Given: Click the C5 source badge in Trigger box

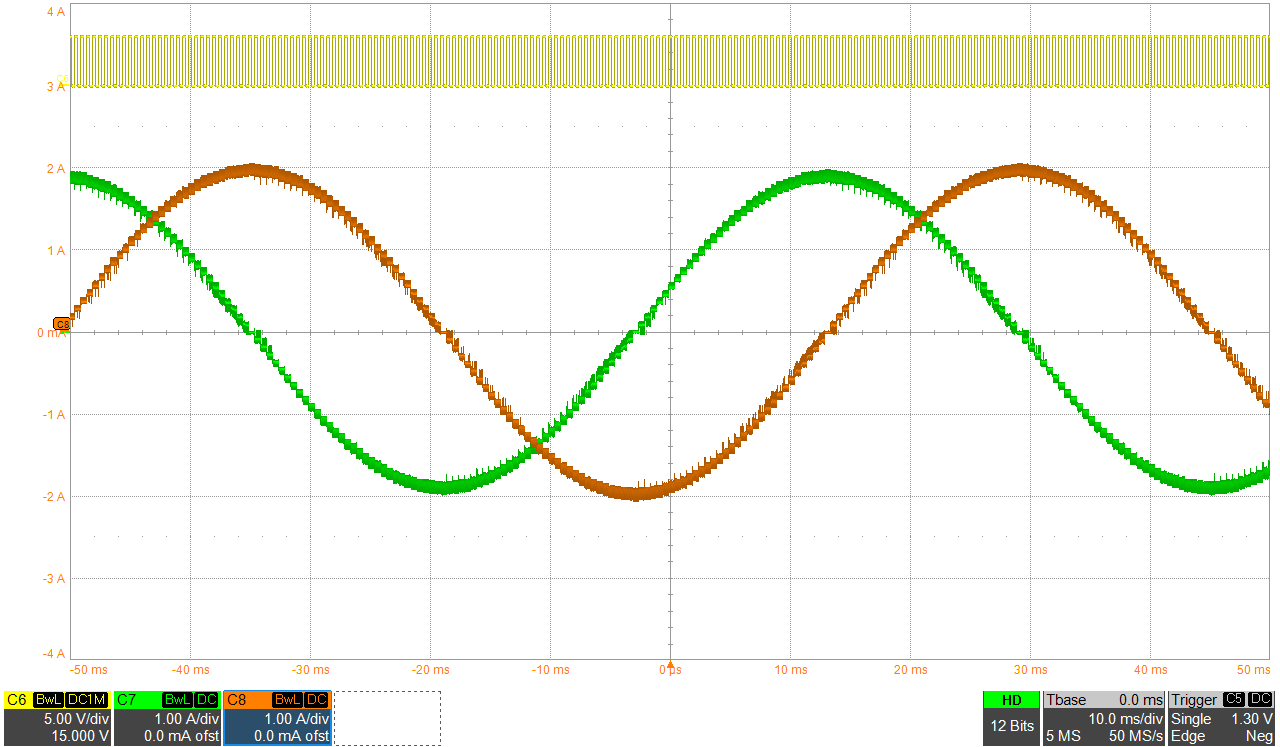Looking at the screenshot, I should pos(1234,700).
